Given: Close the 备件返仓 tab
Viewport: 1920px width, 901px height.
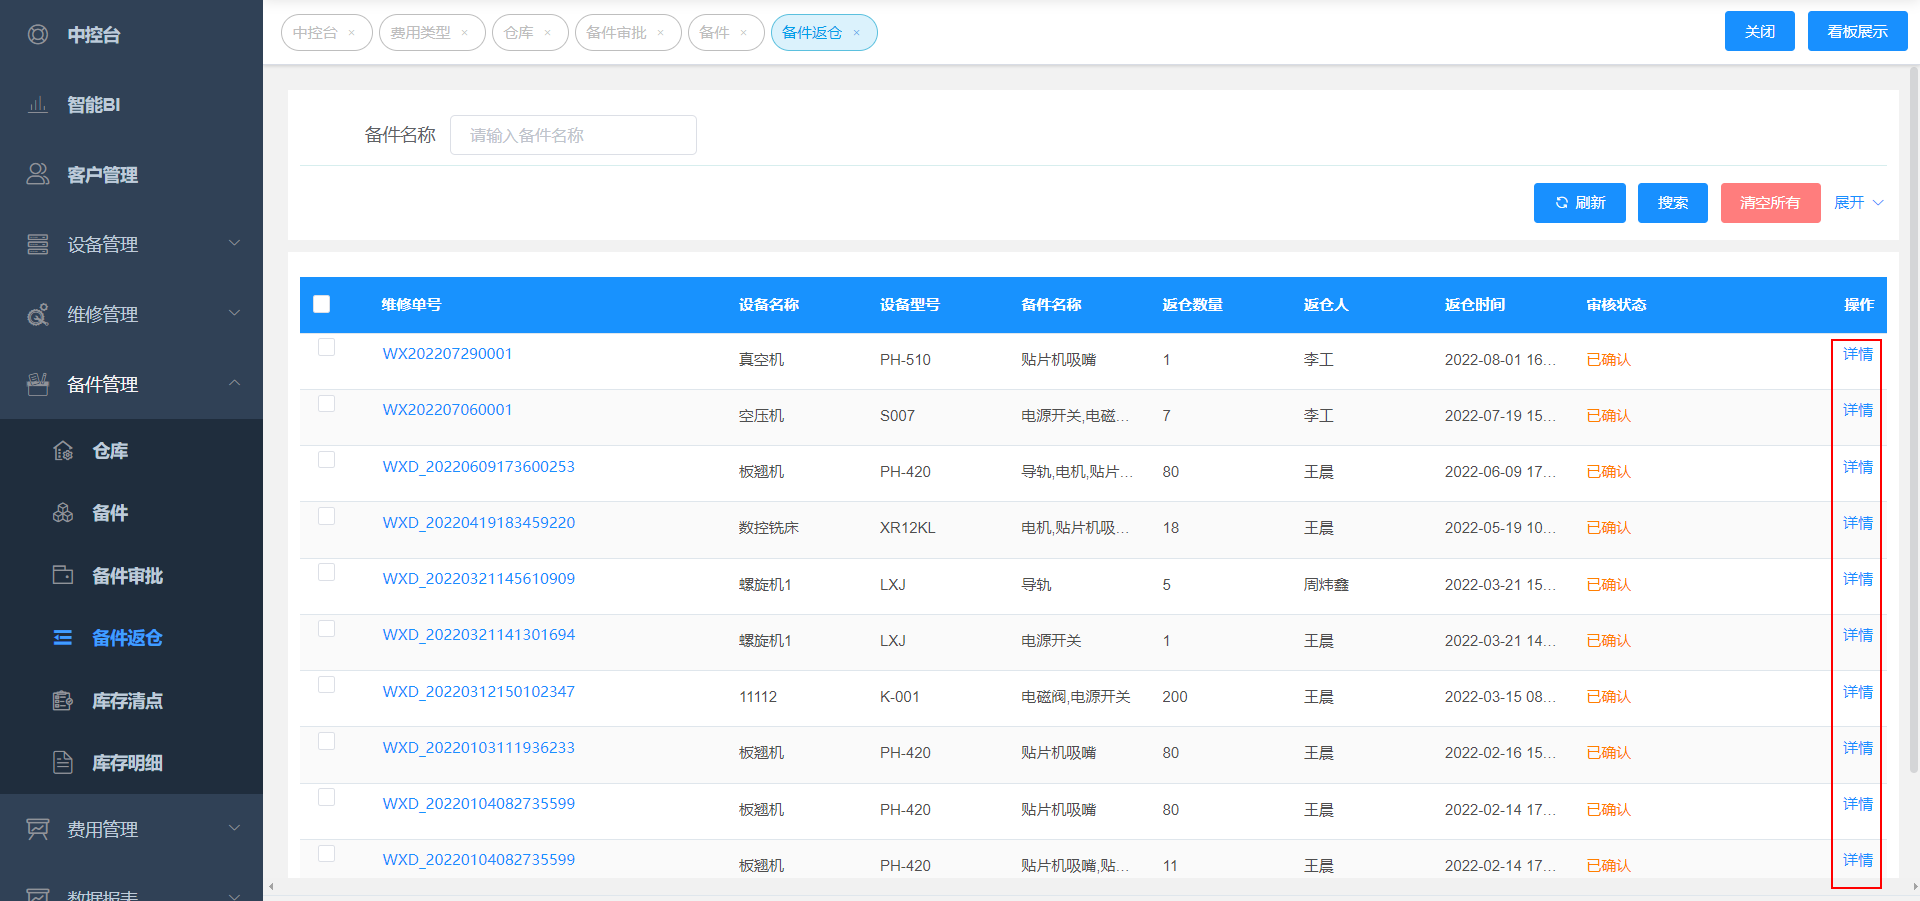Looking at the screenshot, I should click(857, 33).
